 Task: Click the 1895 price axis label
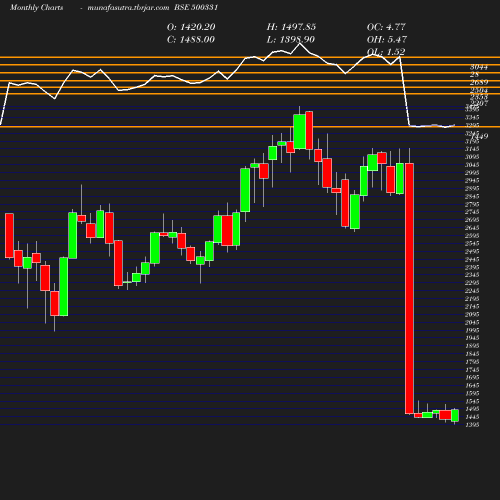coord(472,346)
